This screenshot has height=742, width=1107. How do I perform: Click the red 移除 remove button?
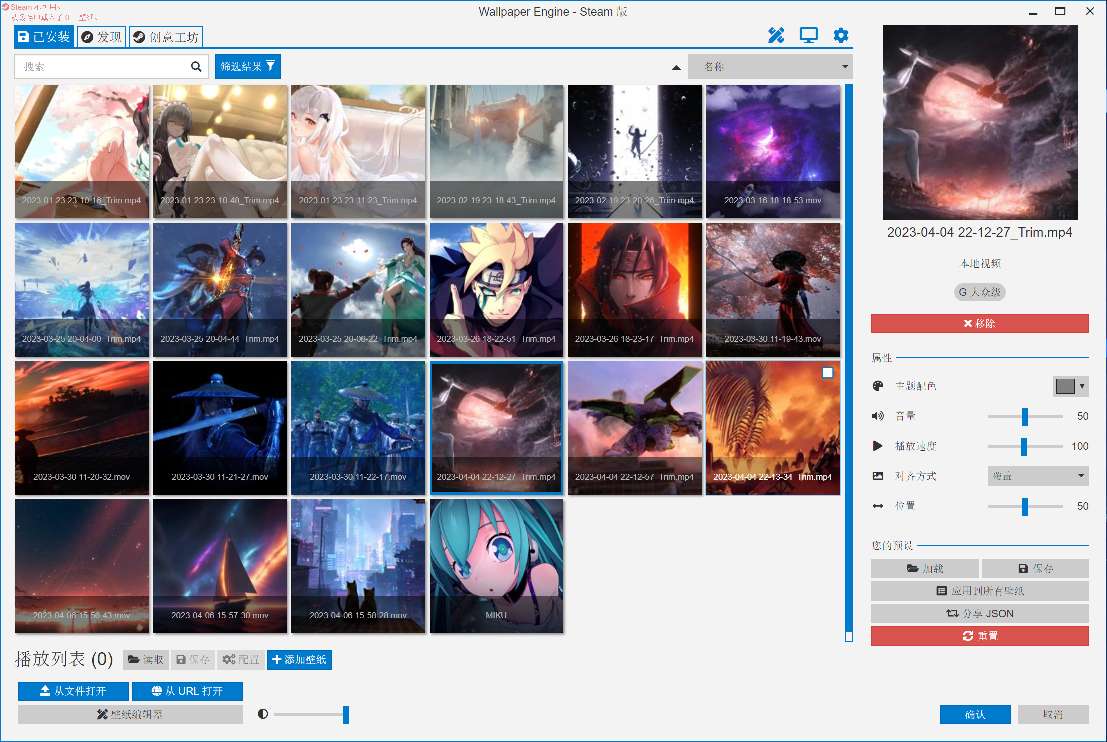point(979,323)
